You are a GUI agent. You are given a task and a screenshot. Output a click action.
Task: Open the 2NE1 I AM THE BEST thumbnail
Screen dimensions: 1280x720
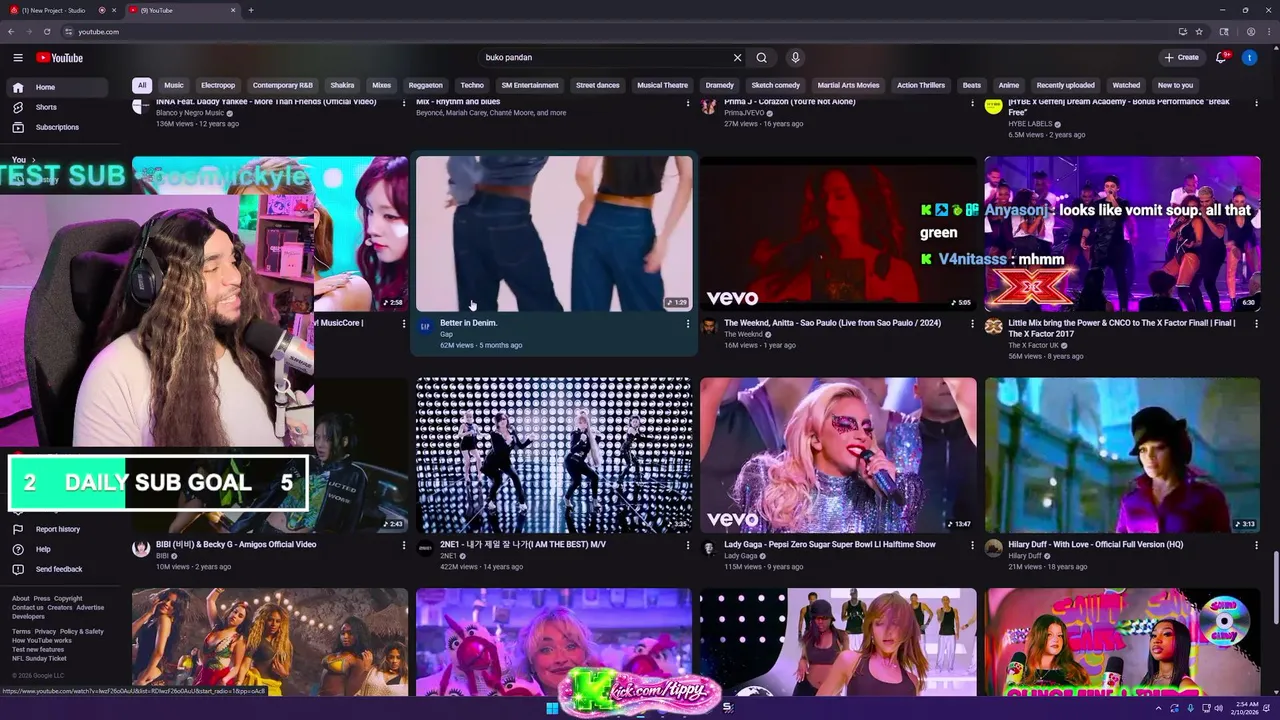tap(554, 455)
